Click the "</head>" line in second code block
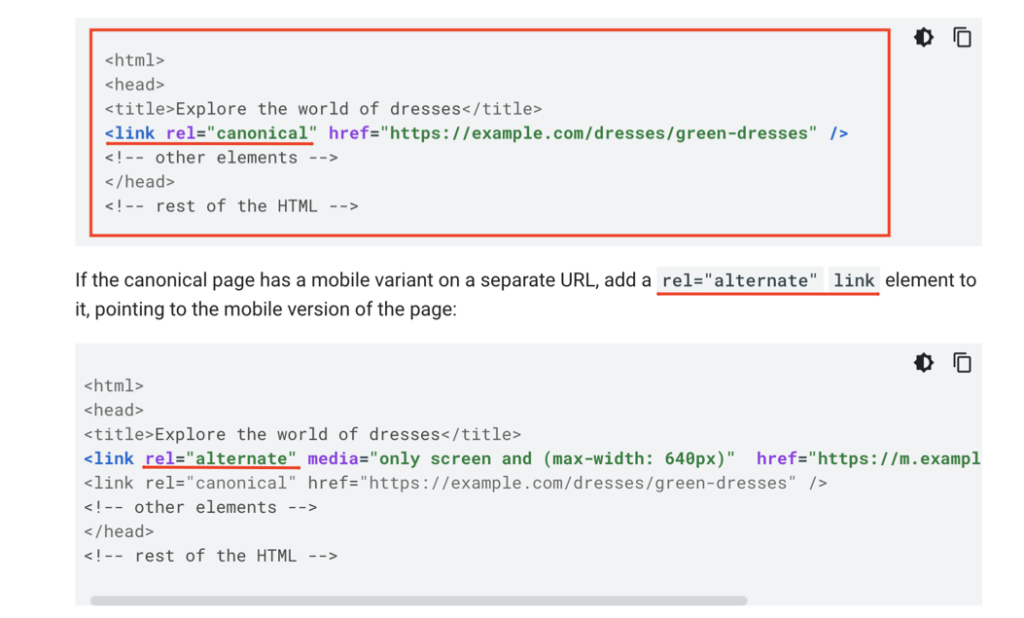Viewport: 1024px width, 618px height. coord(119,532)
